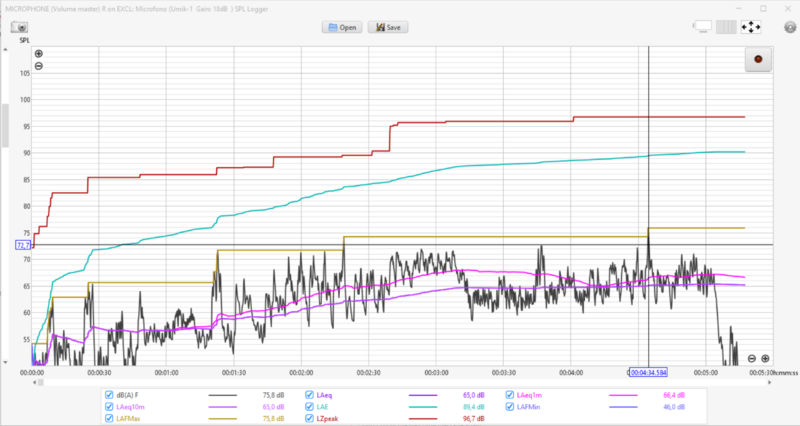Viewport: 800px width, 426px height.
Task: Click the 00:04:34.184 time cursor label
Action: click(649, 372)
